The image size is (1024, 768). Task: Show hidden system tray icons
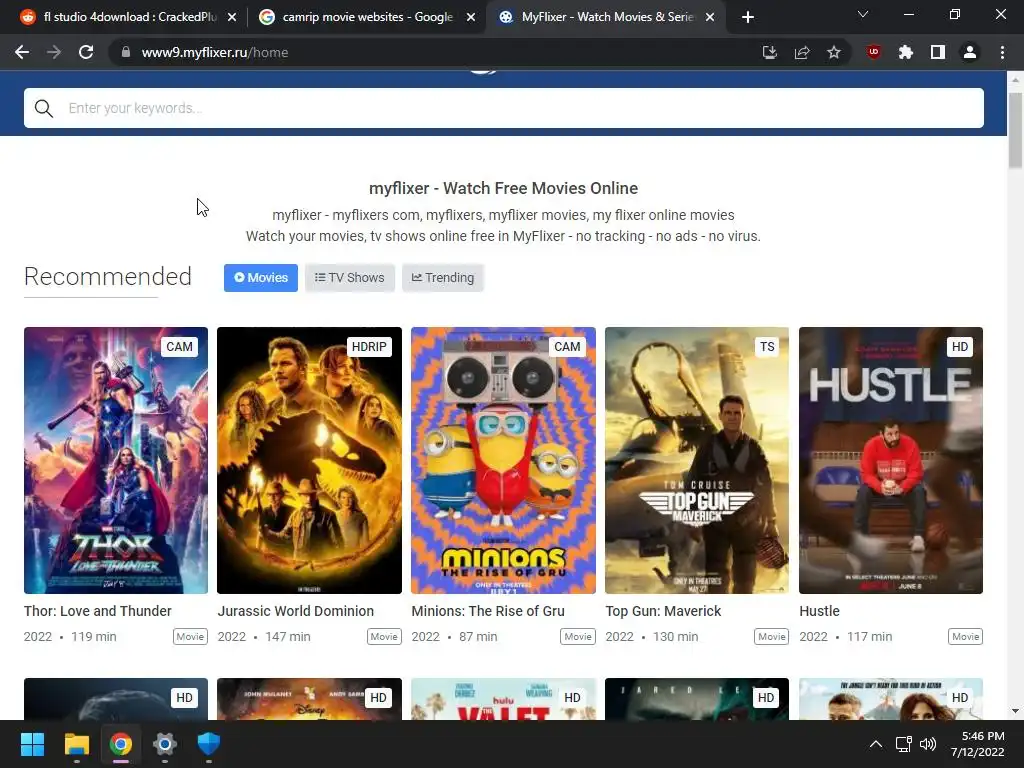pos(876,744)
